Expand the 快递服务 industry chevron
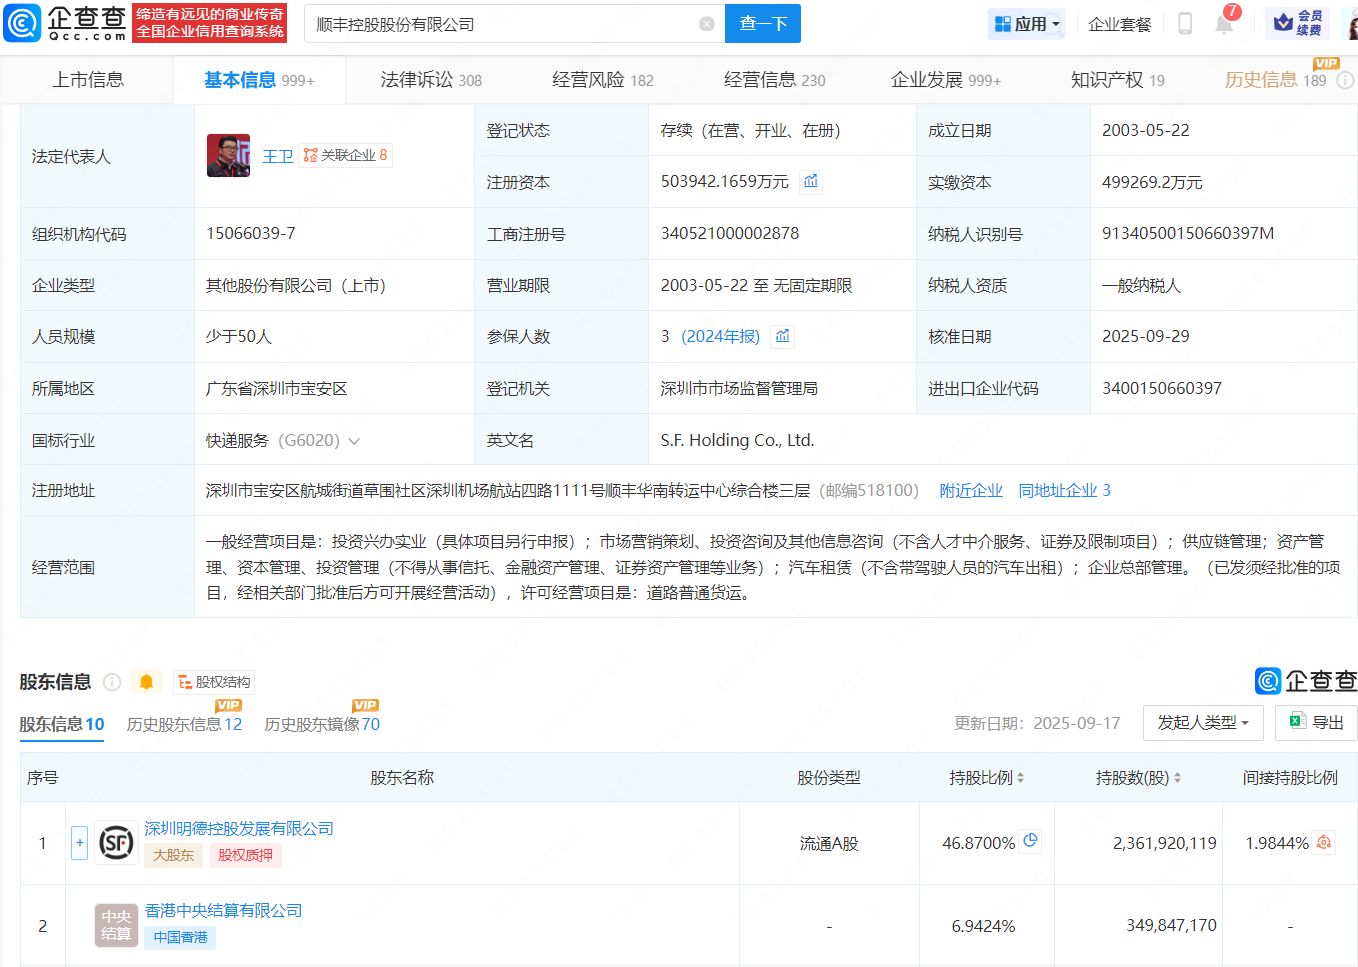The height and width of the screenshot is (967, 1358). point(354,441)
